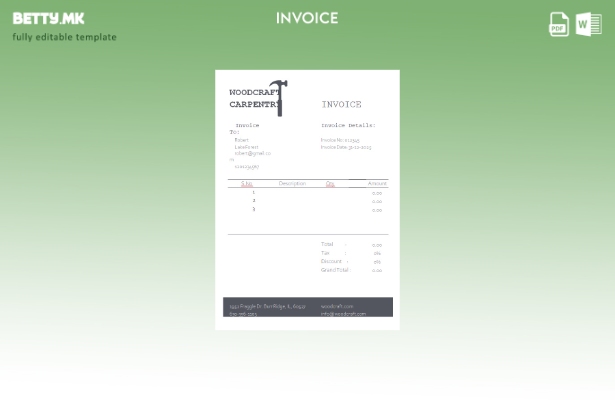
Task: Click the Qty column header
Action: click(x=330, y=184)
